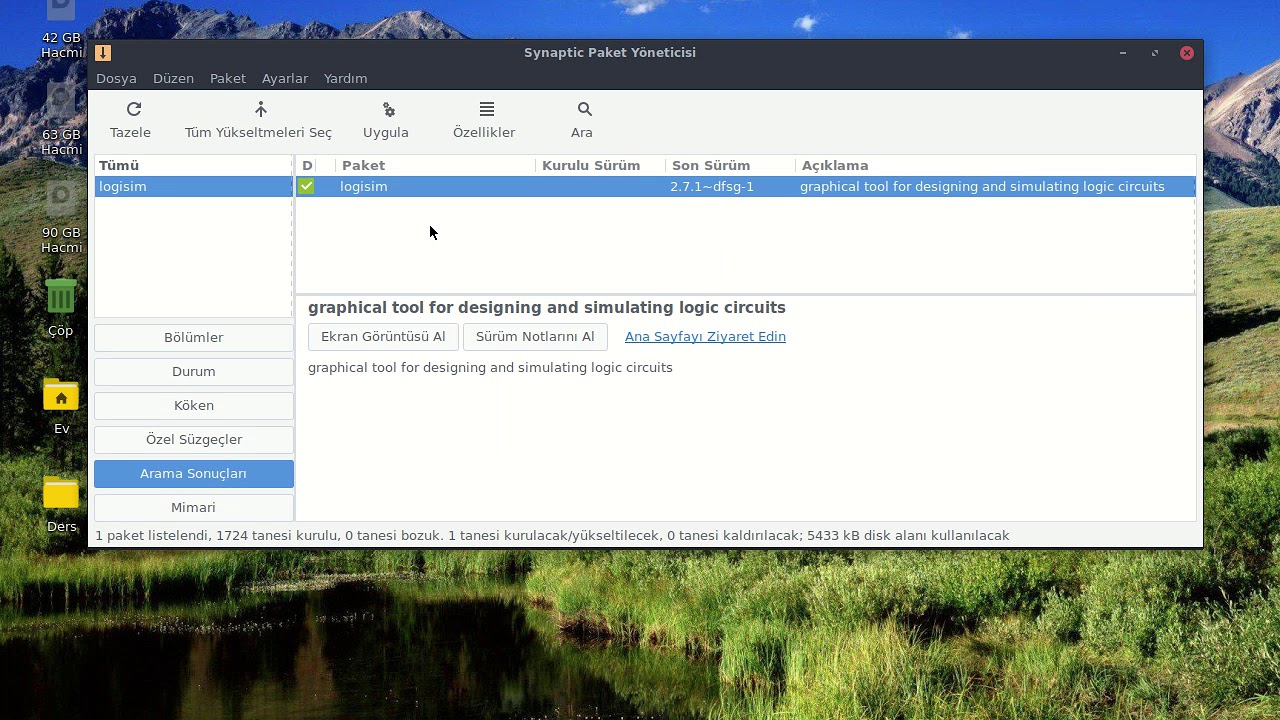Follow Ana Sayfayı Ziyaret Edin link

coord(705,337)
